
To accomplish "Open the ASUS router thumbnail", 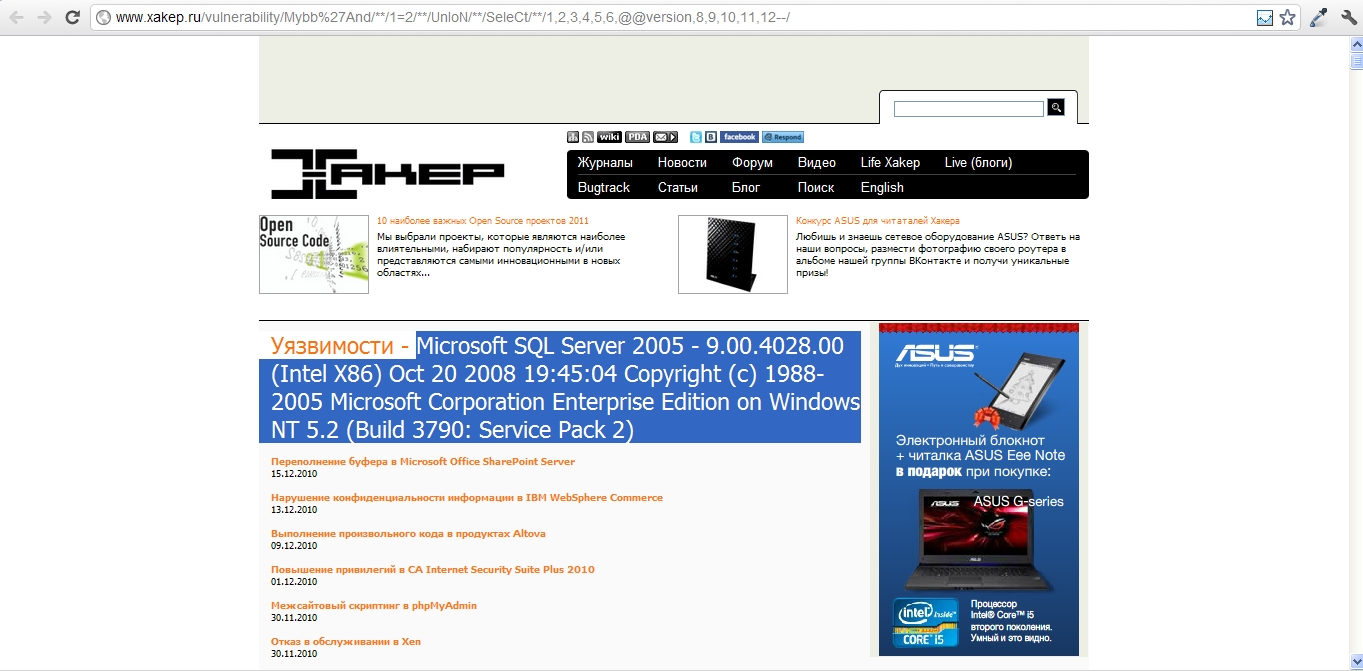I will [733, 254].
